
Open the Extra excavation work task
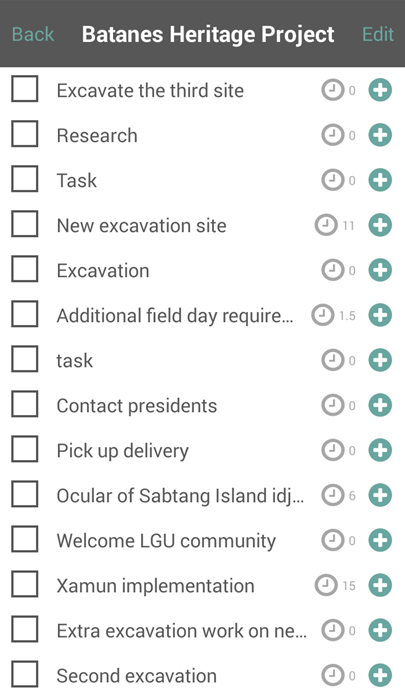[181, 631]
